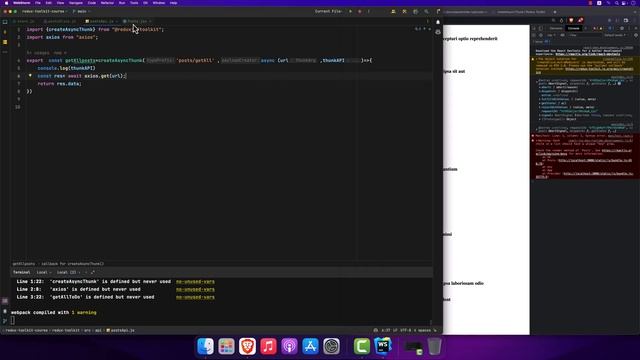The width and height of the screenshot is (640, 360).
Task: Click the terminal command prompt cursor
Action: click(x=13, y=320)
